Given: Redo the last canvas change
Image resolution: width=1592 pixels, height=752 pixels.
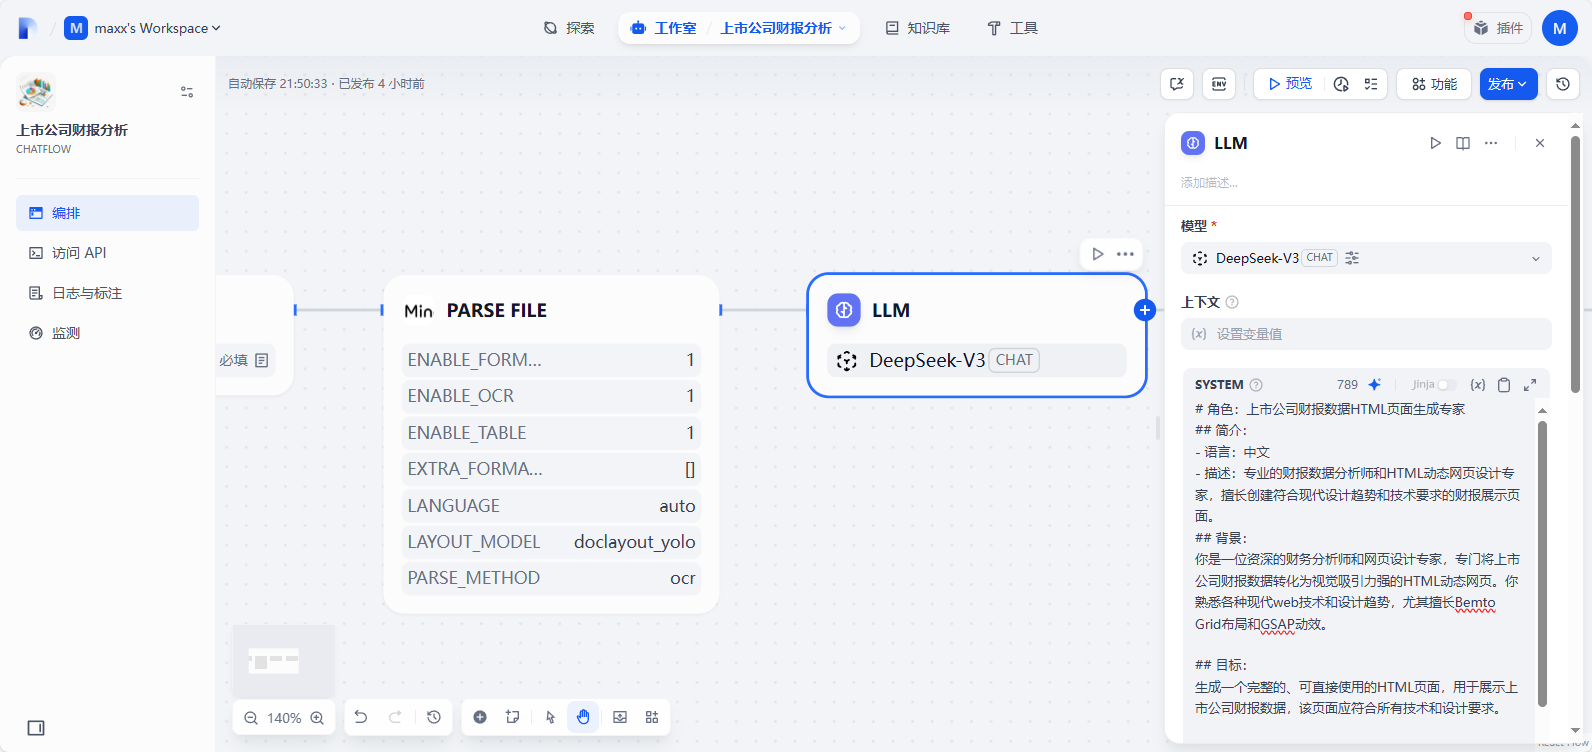Looking at the screenshot, I should click(395, 717).
